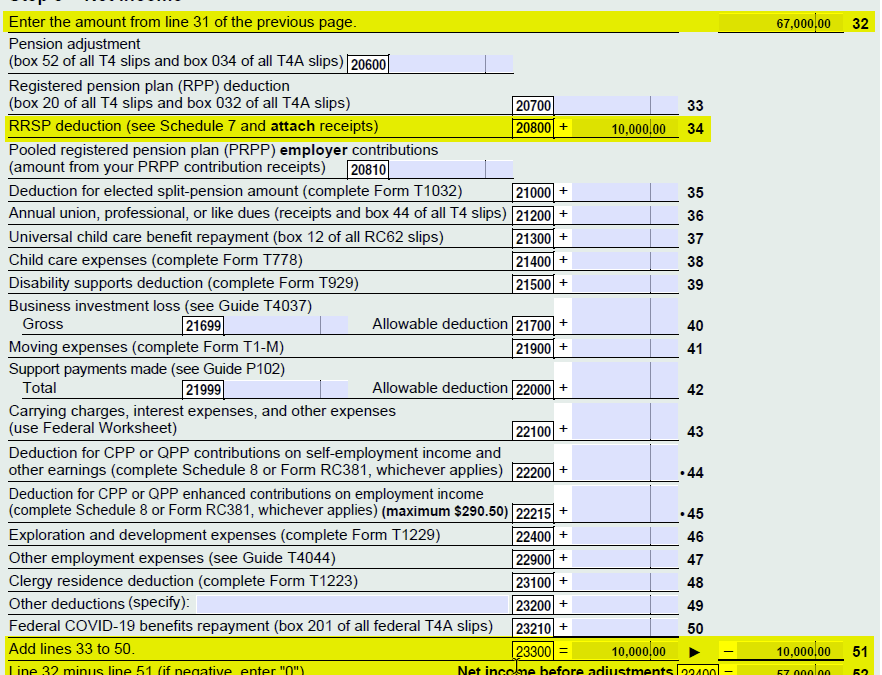The width and height of the screenshot is (882, 675).
Task: Click the "Moving expenses (complete Form T1-M)" text
Action: [x=146, y=346]
